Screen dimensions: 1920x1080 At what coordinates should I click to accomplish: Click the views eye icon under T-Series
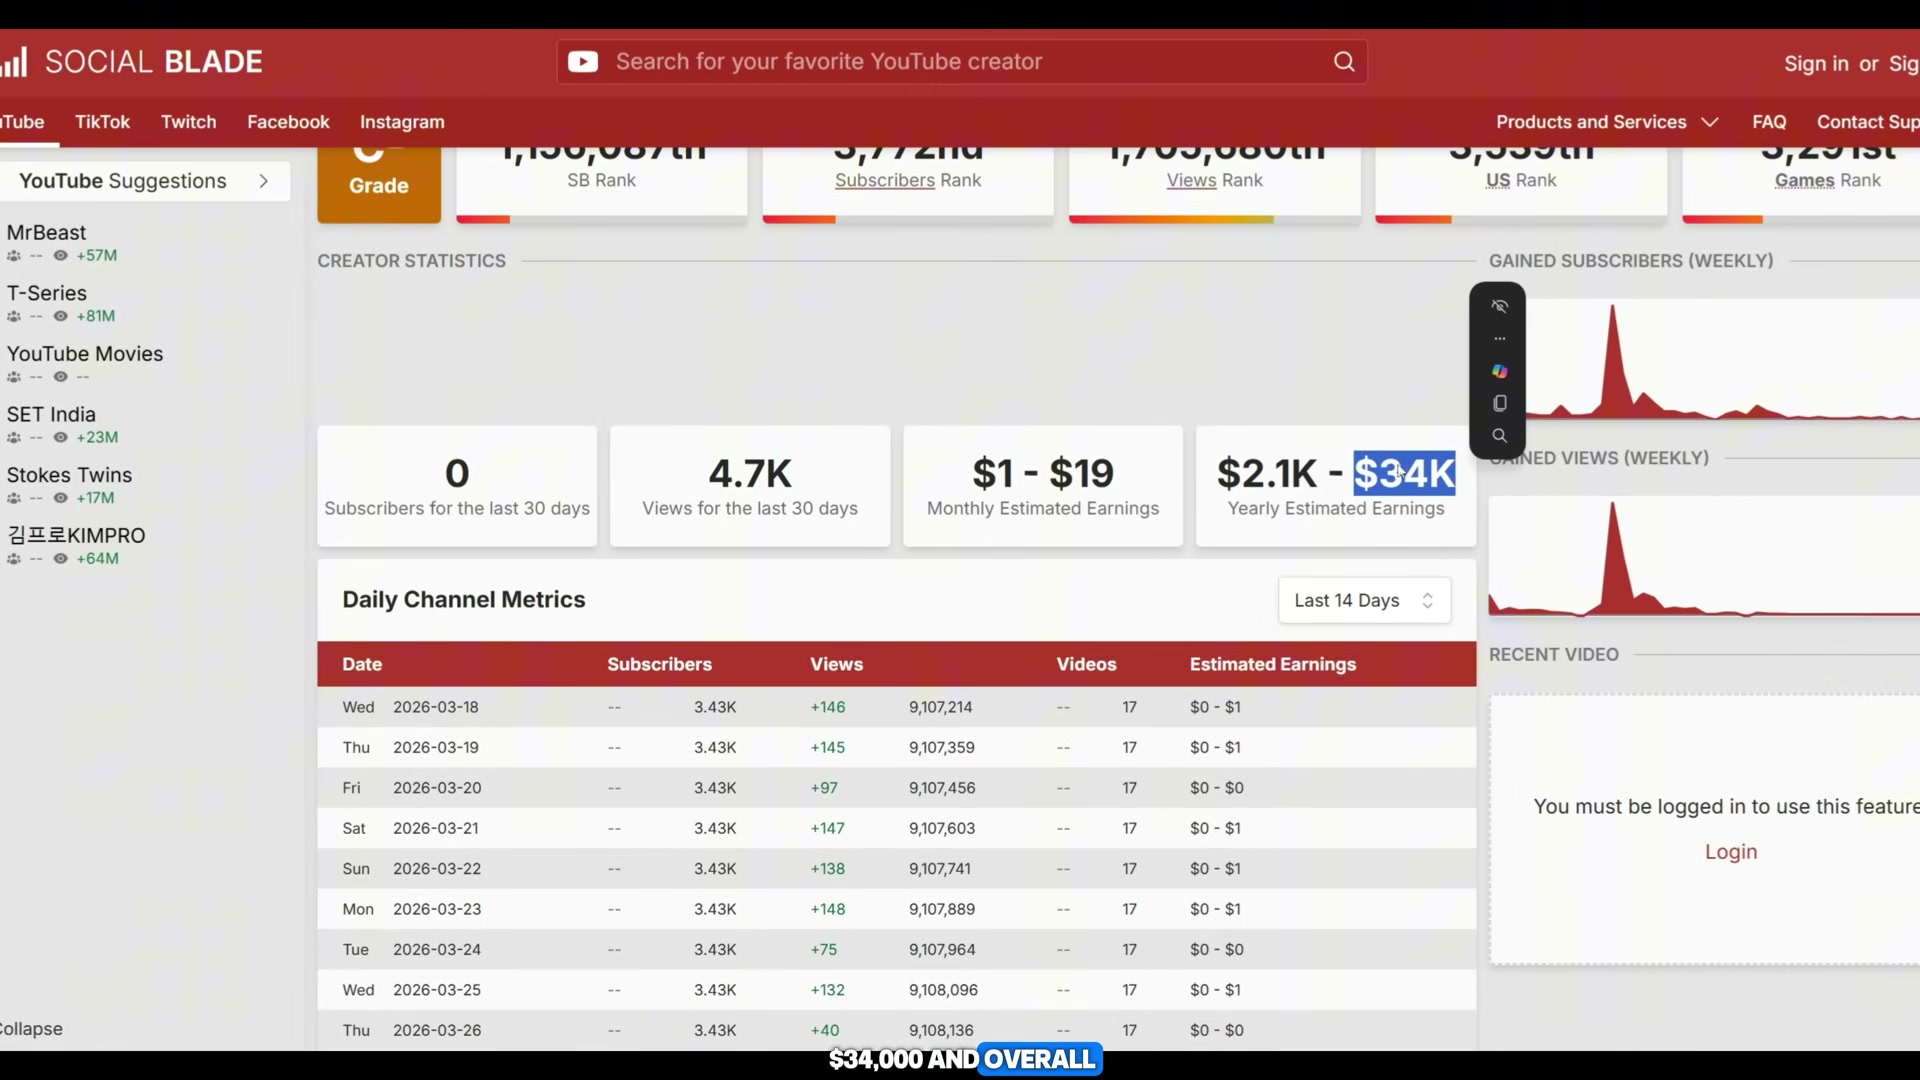coord(60,316)
